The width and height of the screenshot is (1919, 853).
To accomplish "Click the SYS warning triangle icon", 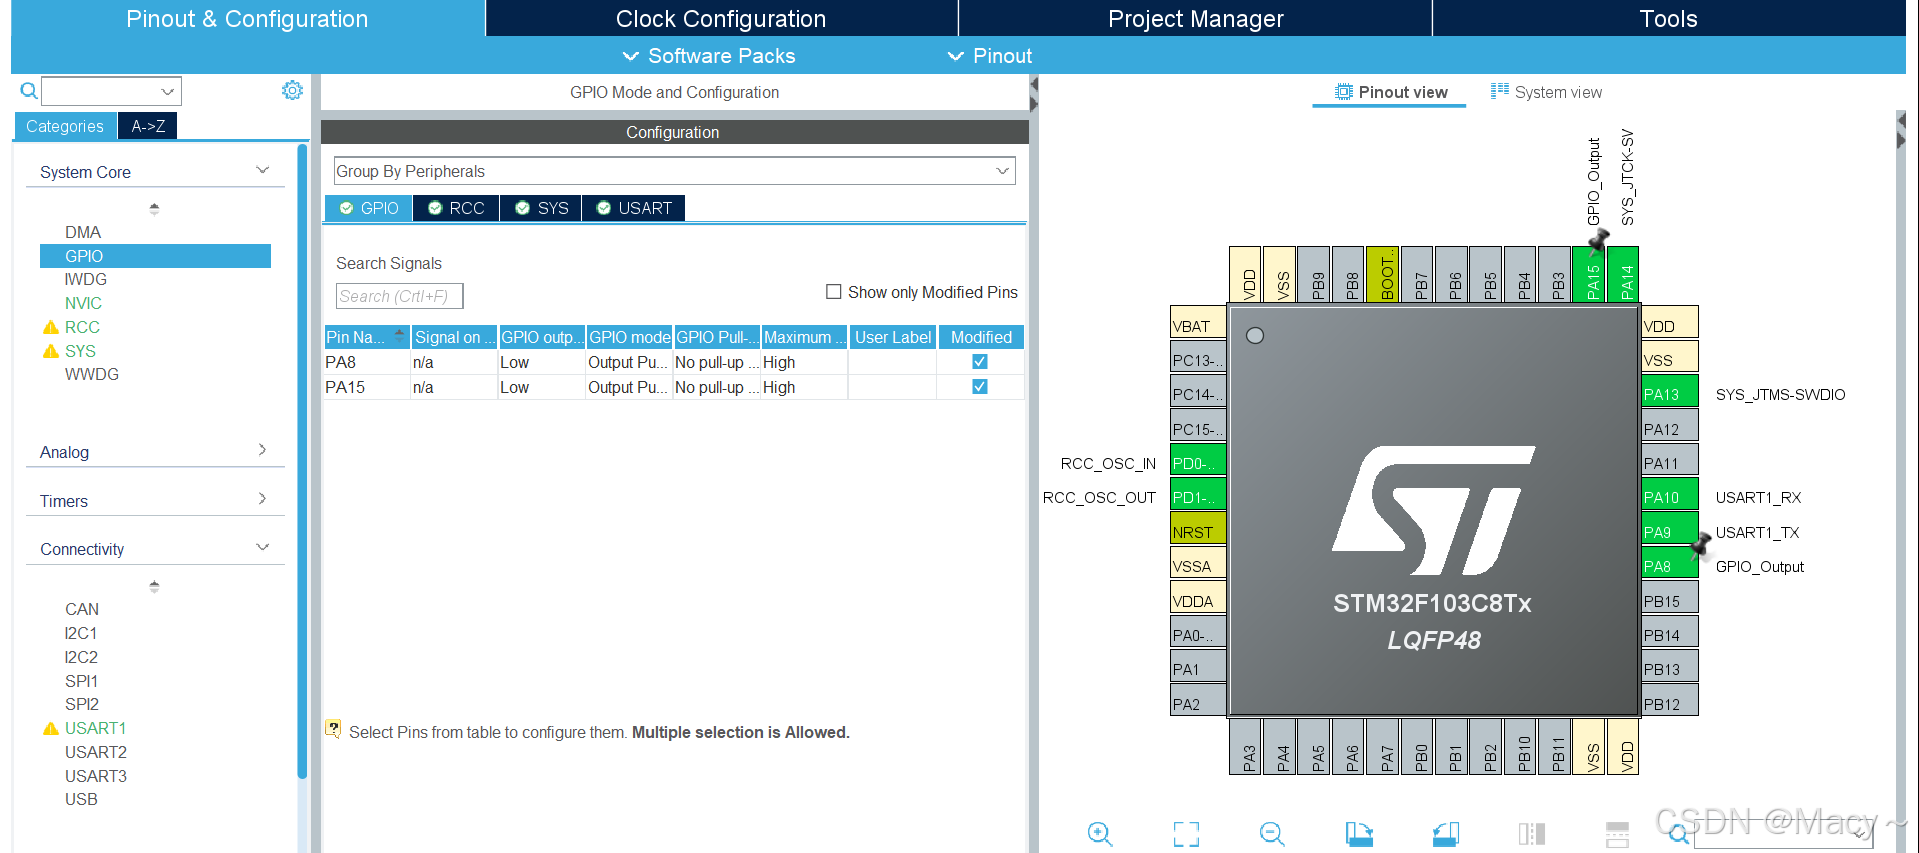I will pos(51,351).
